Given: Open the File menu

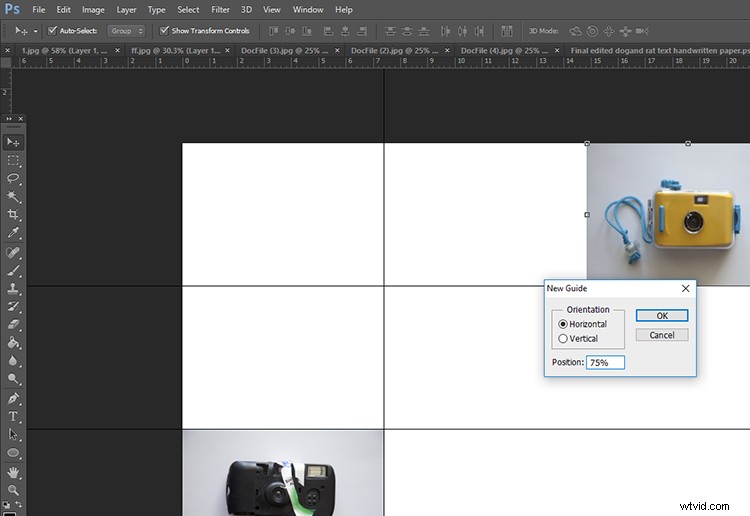Looking at the screenshot, I should 38,10.
